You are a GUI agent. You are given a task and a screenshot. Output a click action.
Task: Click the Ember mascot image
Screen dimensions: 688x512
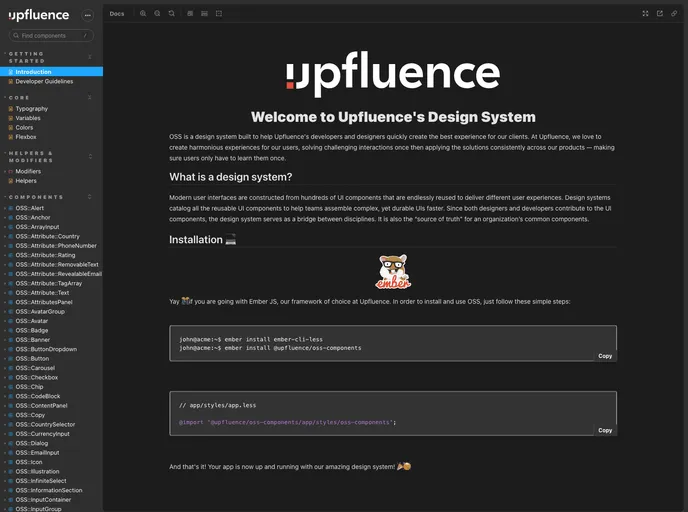393,272
